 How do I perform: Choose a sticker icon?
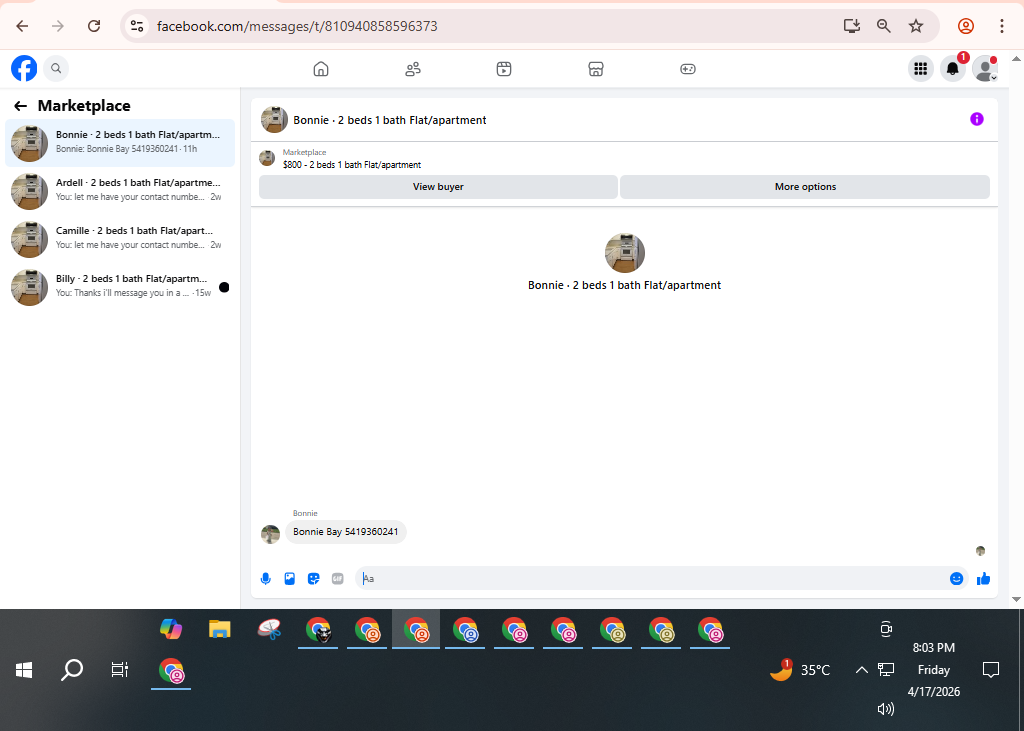[x=314, y=579]
